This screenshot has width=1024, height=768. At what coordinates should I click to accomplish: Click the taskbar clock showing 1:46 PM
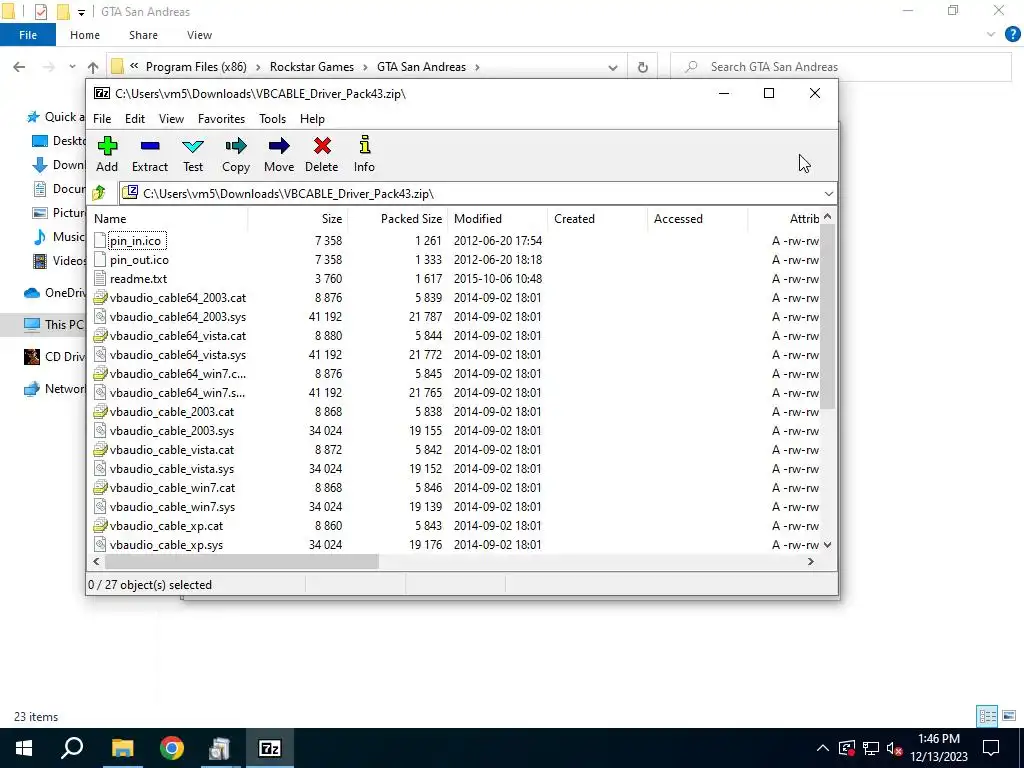938,748
